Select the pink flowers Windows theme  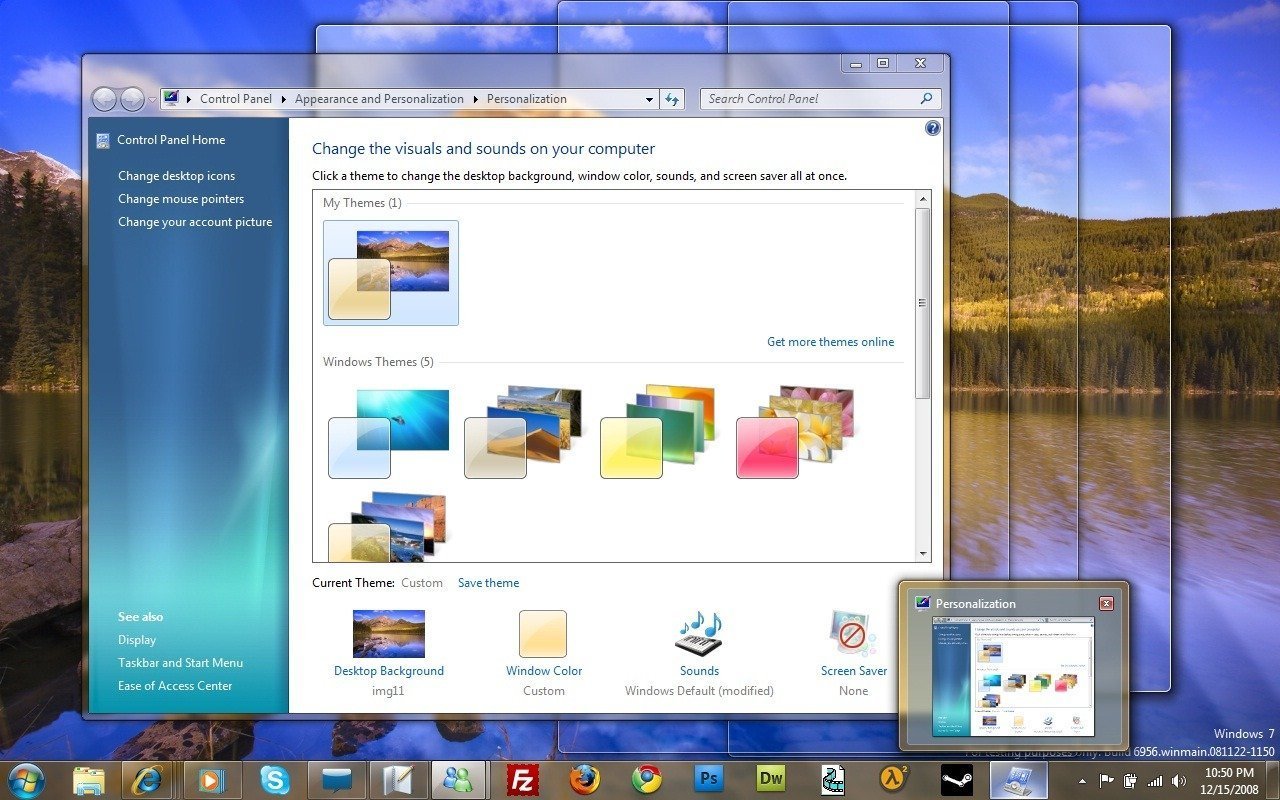(x=796, y=432)
